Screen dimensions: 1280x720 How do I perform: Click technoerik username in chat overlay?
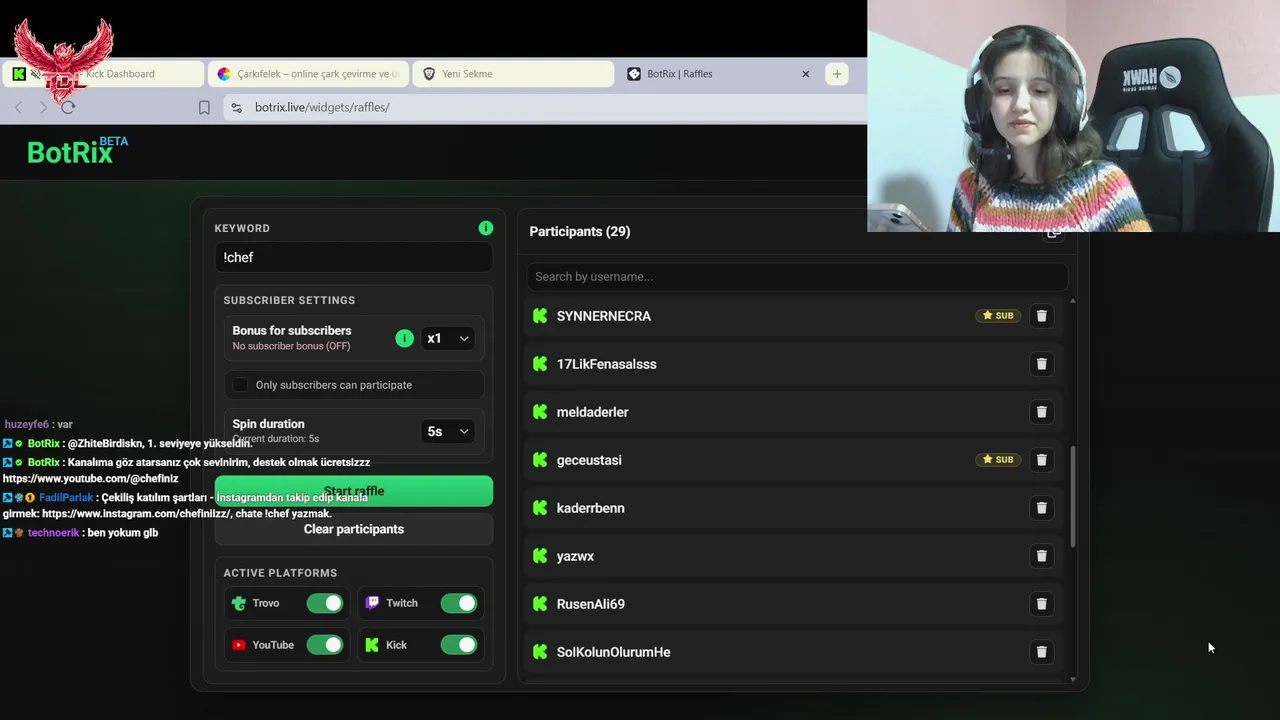pos(53,533)
